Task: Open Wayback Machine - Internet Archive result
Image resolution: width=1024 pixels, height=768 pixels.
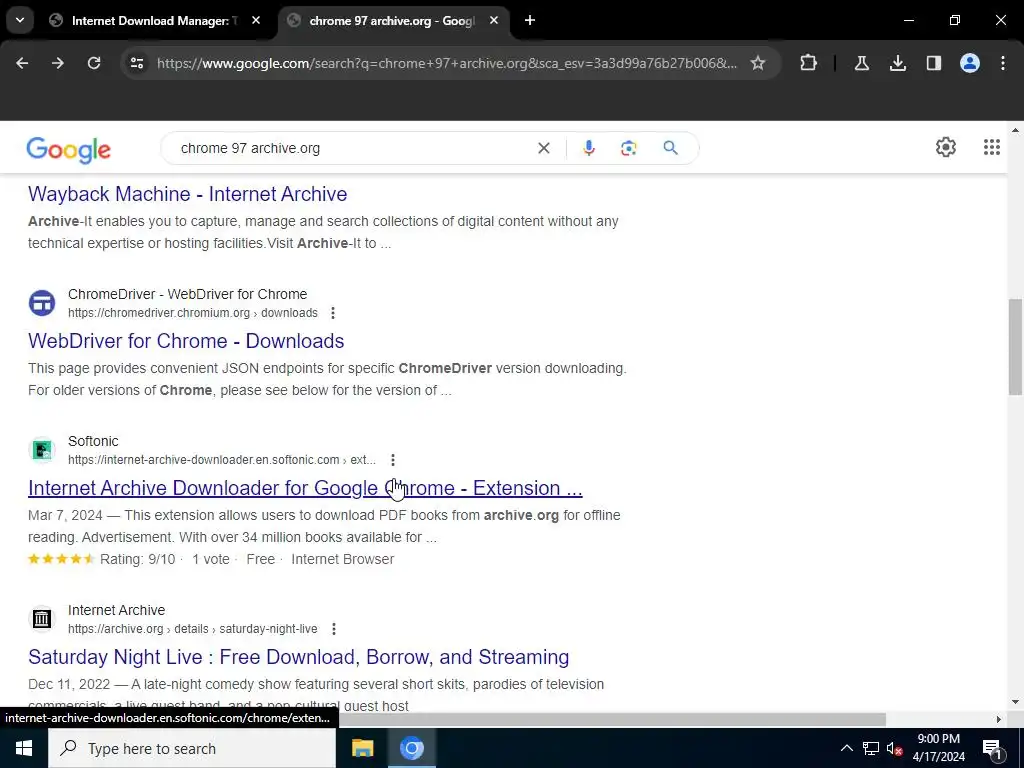Action: 187,194
